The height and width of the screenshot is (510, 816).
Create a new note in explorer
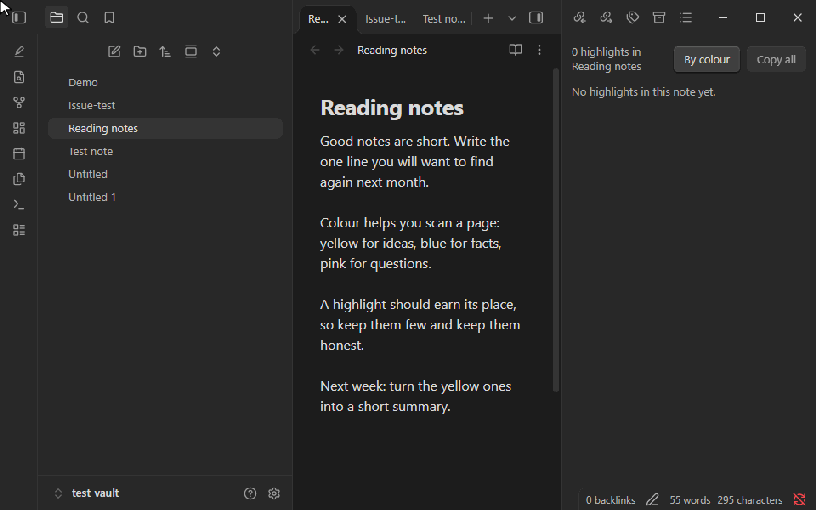(x=114, y=52)
